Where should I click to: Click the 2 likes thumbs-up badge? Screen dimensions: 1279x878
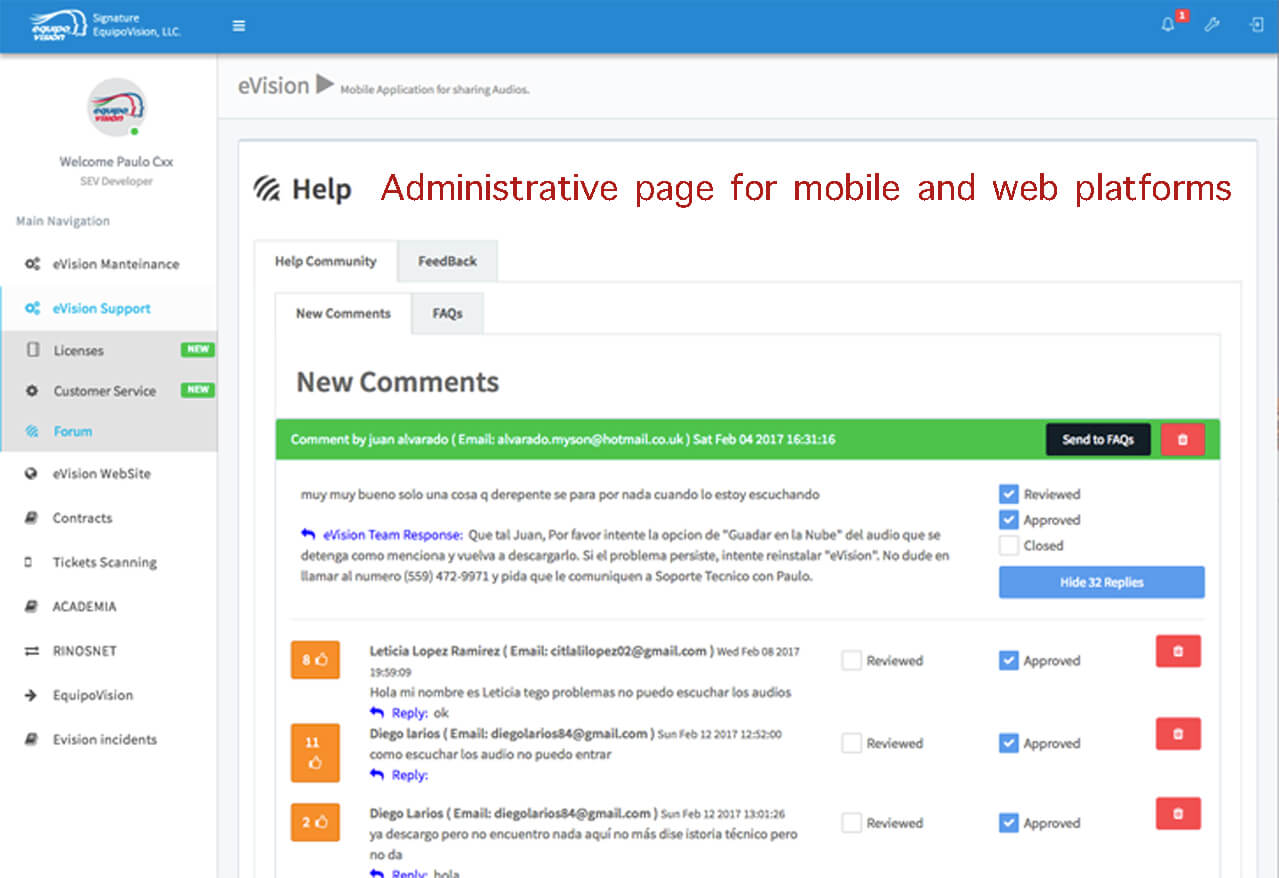[x=315, y=823]
